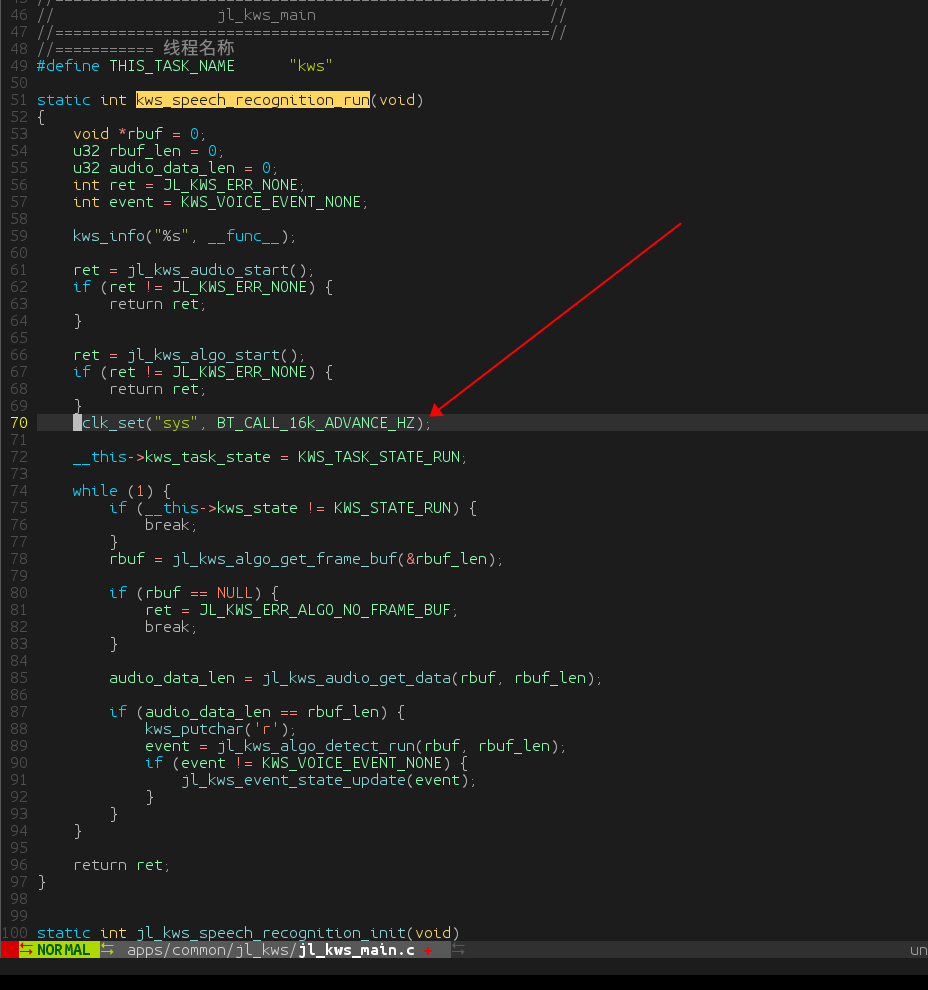Click the red modified '+' marker in status bar
The image size is (928, 990).
428,950
